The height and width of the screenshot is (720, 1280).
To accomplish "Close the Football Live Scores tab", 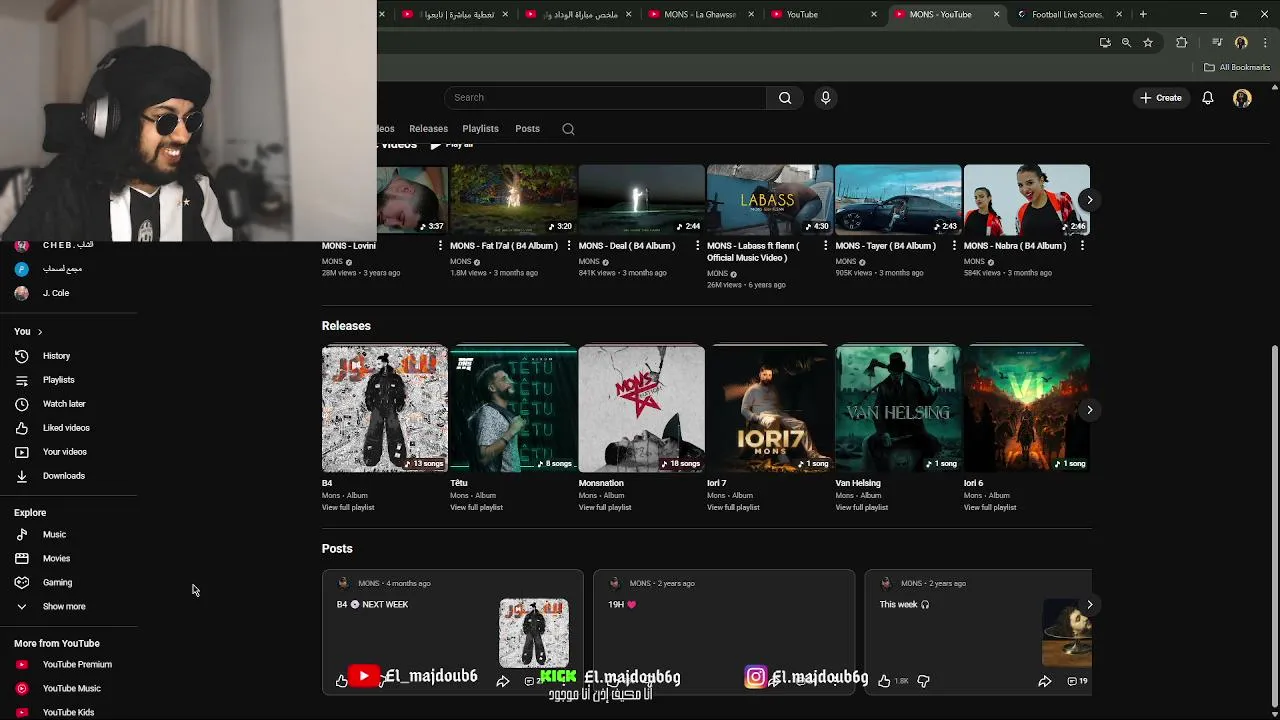I will point(1119,14).
